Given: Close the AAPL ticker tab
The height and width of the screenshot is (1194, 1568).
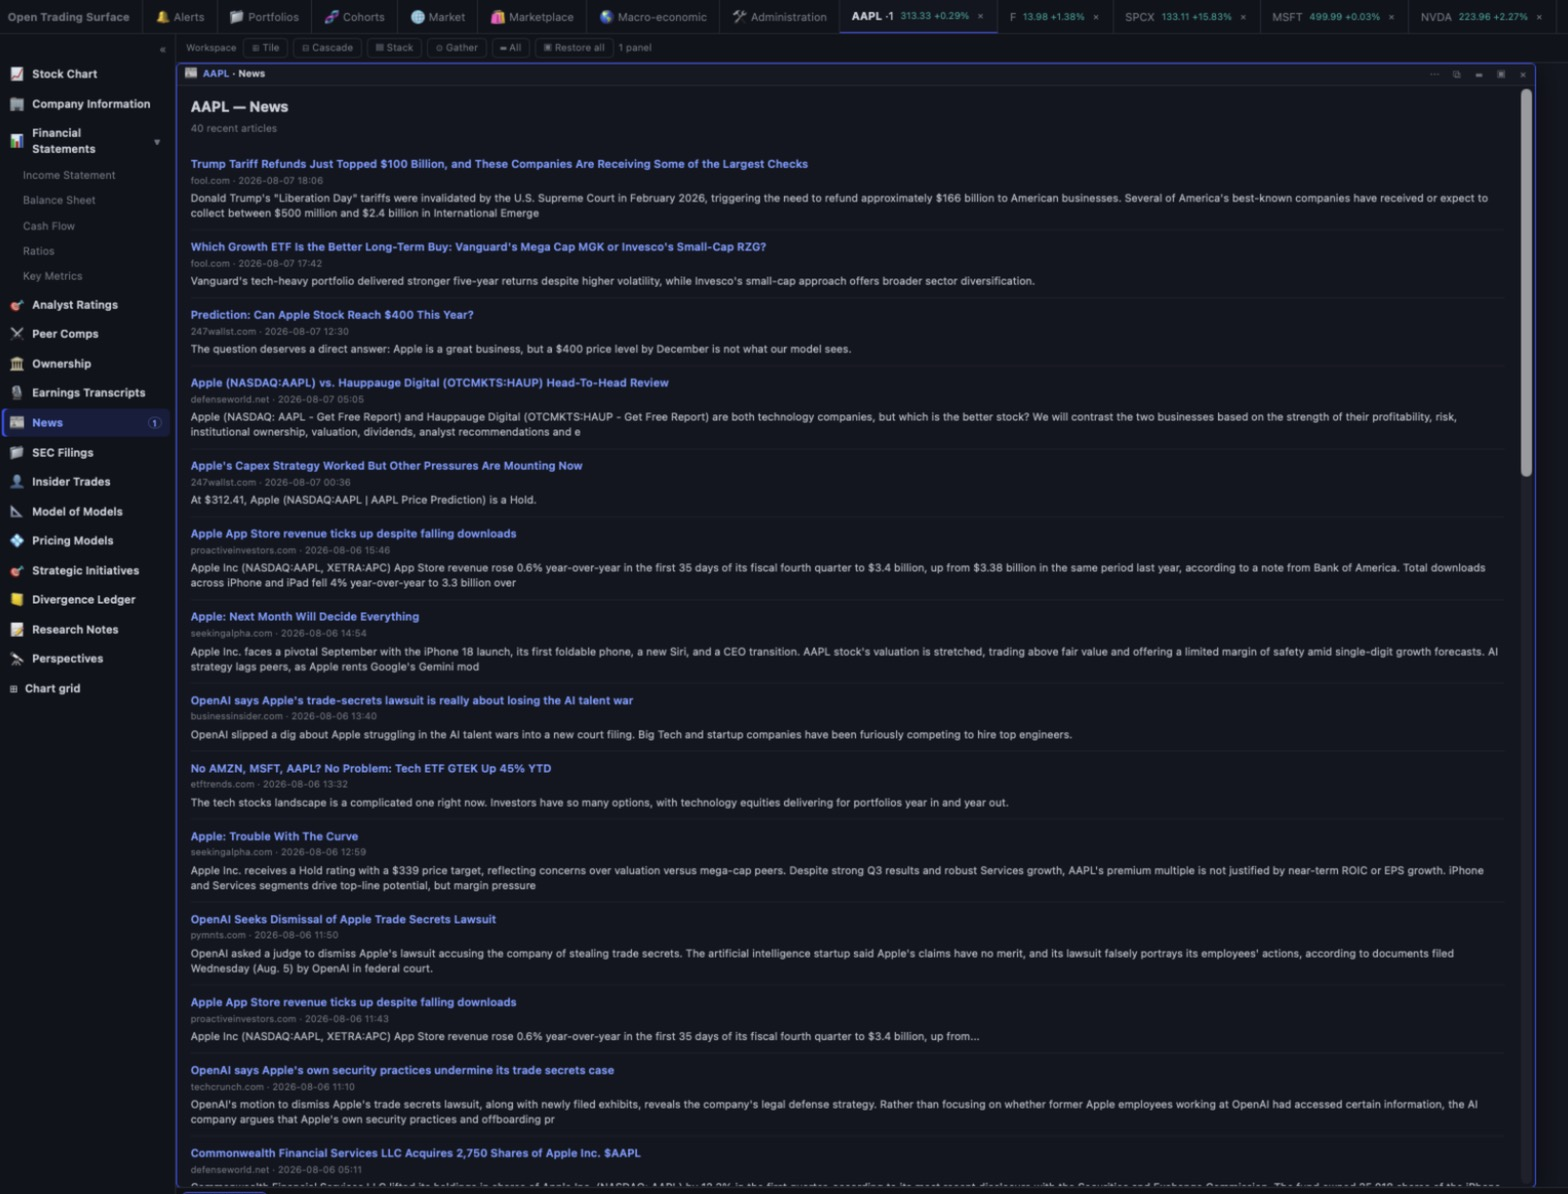Looking at the screenshot, I should pos(980,17).
